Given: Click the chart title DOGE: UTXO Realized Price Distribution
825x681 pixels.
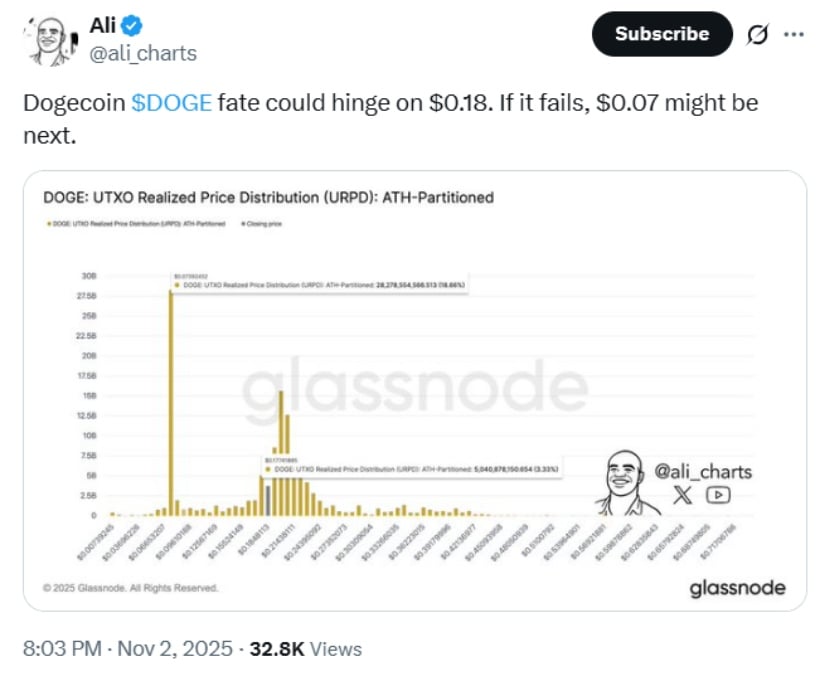Looking at the screenshot, I should click(269, 197).
